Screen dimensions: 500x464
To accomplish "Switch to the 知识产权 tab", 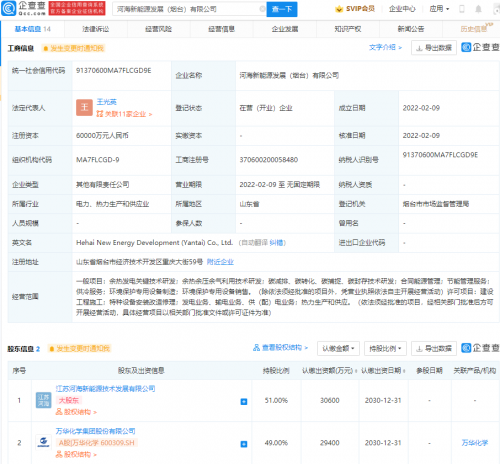I will pos(348,29).
